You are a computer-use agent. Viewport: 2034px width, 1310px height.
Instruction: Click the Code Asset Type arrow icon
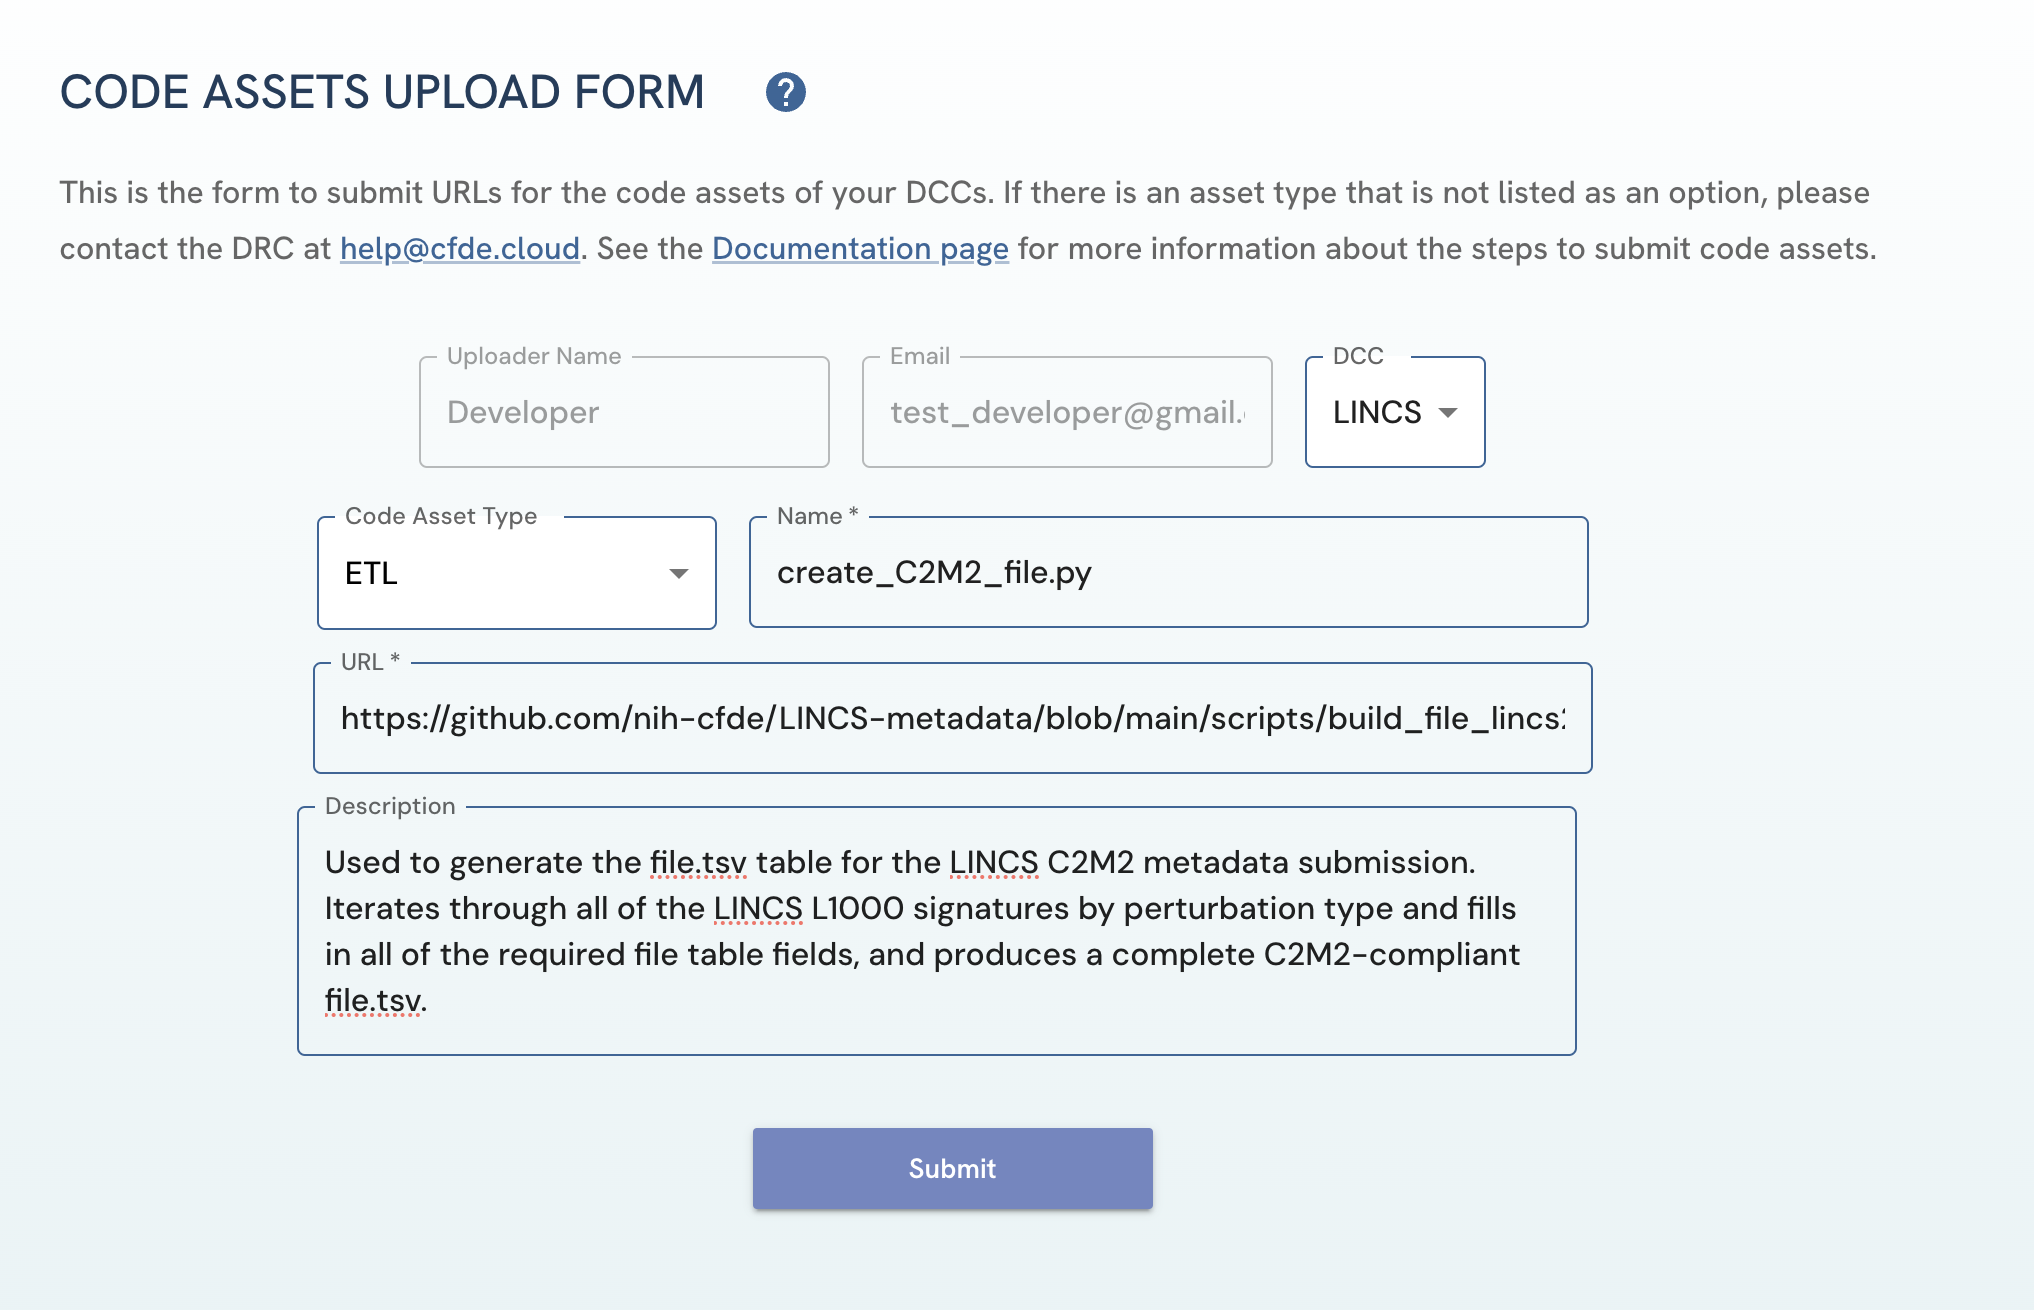click(x=679, y=573)
